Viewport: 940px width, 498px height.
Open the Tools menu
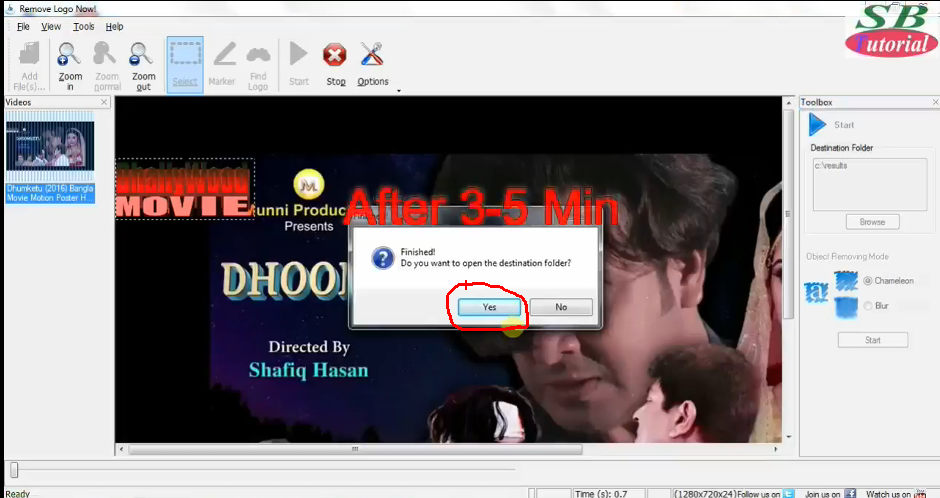tap(84, 27)
